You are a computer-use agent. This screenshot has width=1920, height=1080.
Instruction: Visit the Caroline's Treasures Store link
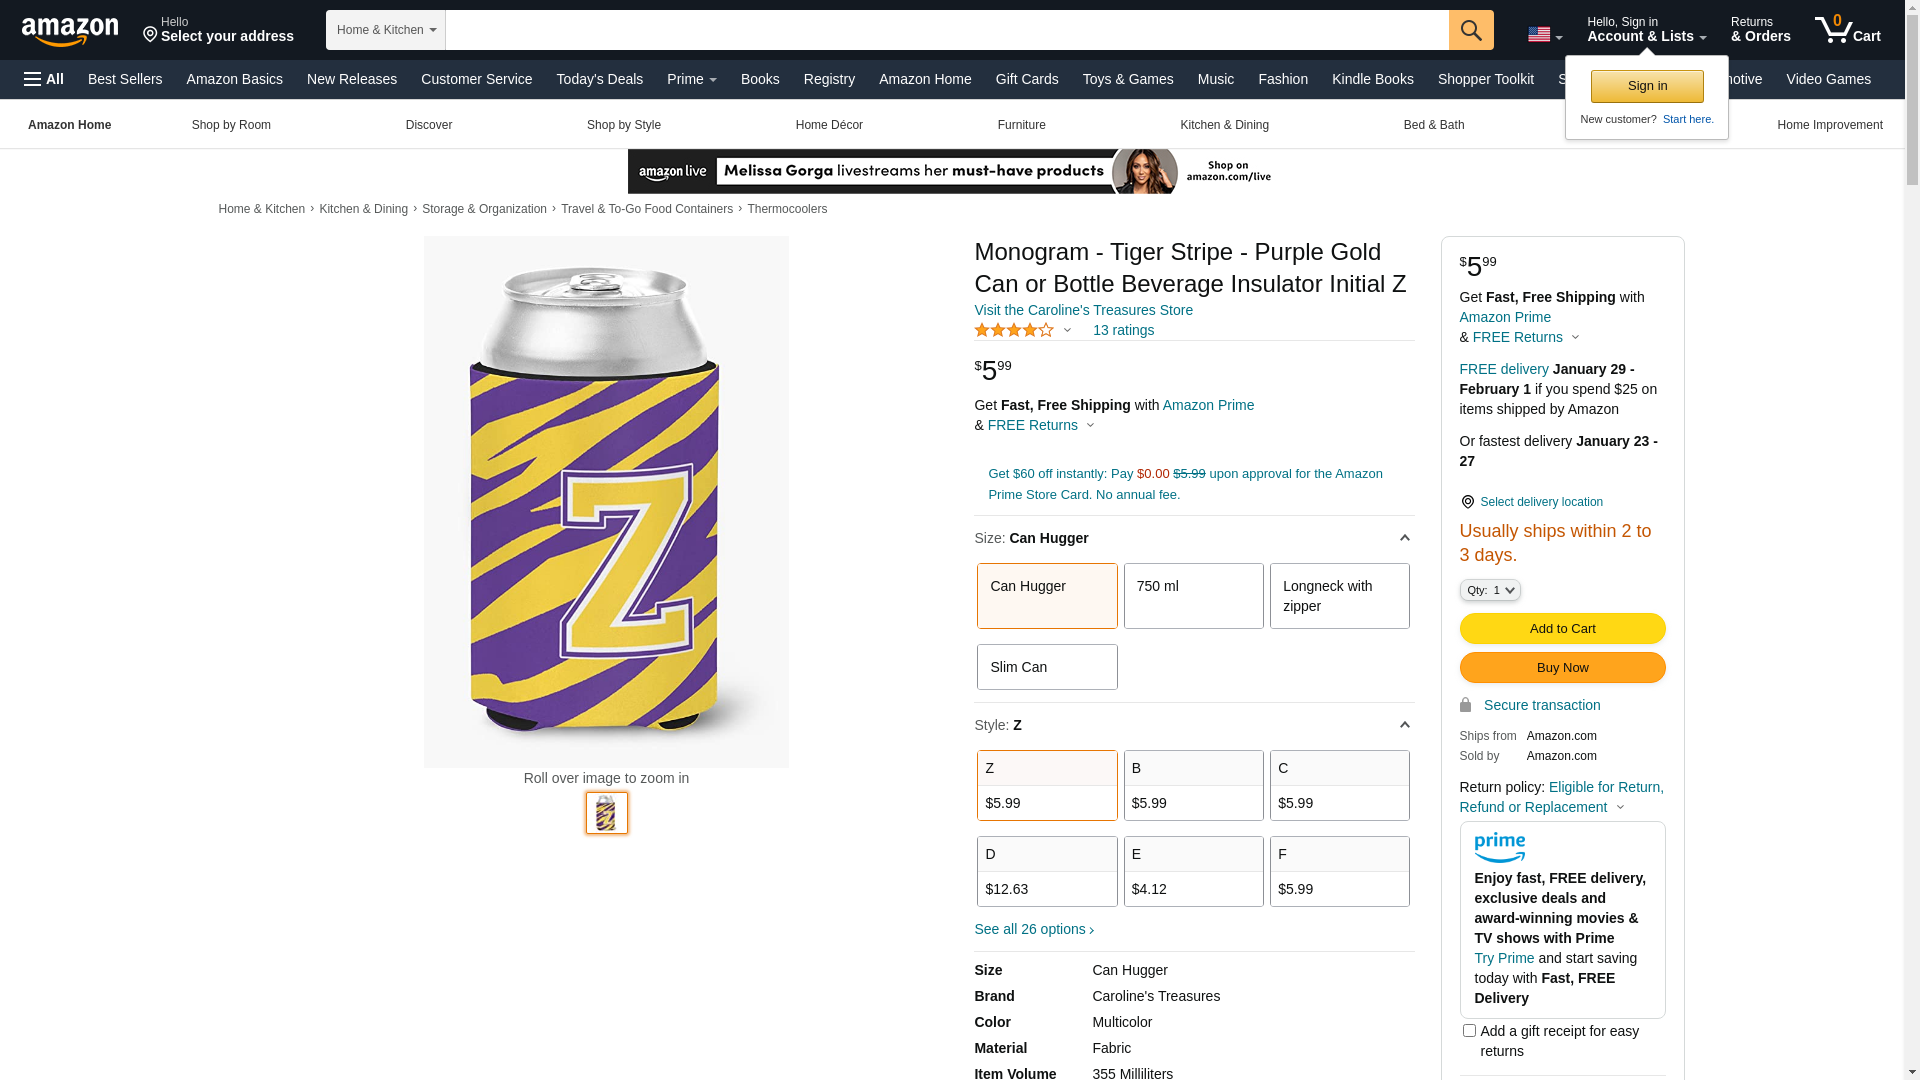pyautogui.click(x=1083, y=310)
